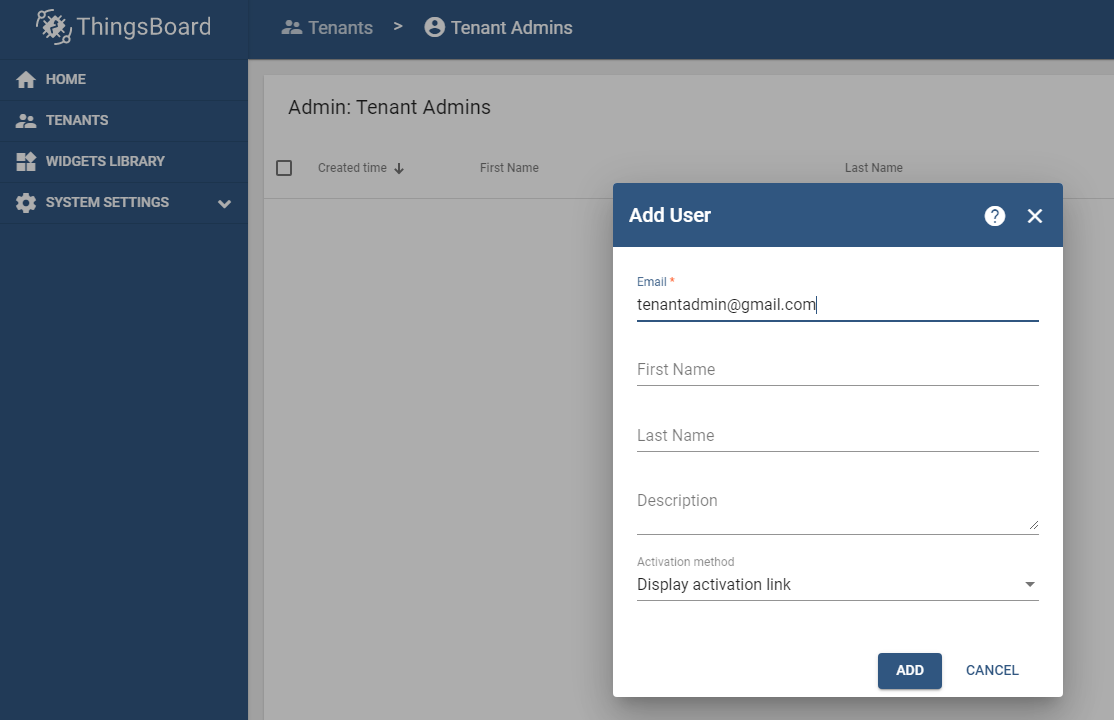The height and width of the screenshot is (720, 1114).
Task: Click into the Description text area
Action: click(x=837, y=508)
